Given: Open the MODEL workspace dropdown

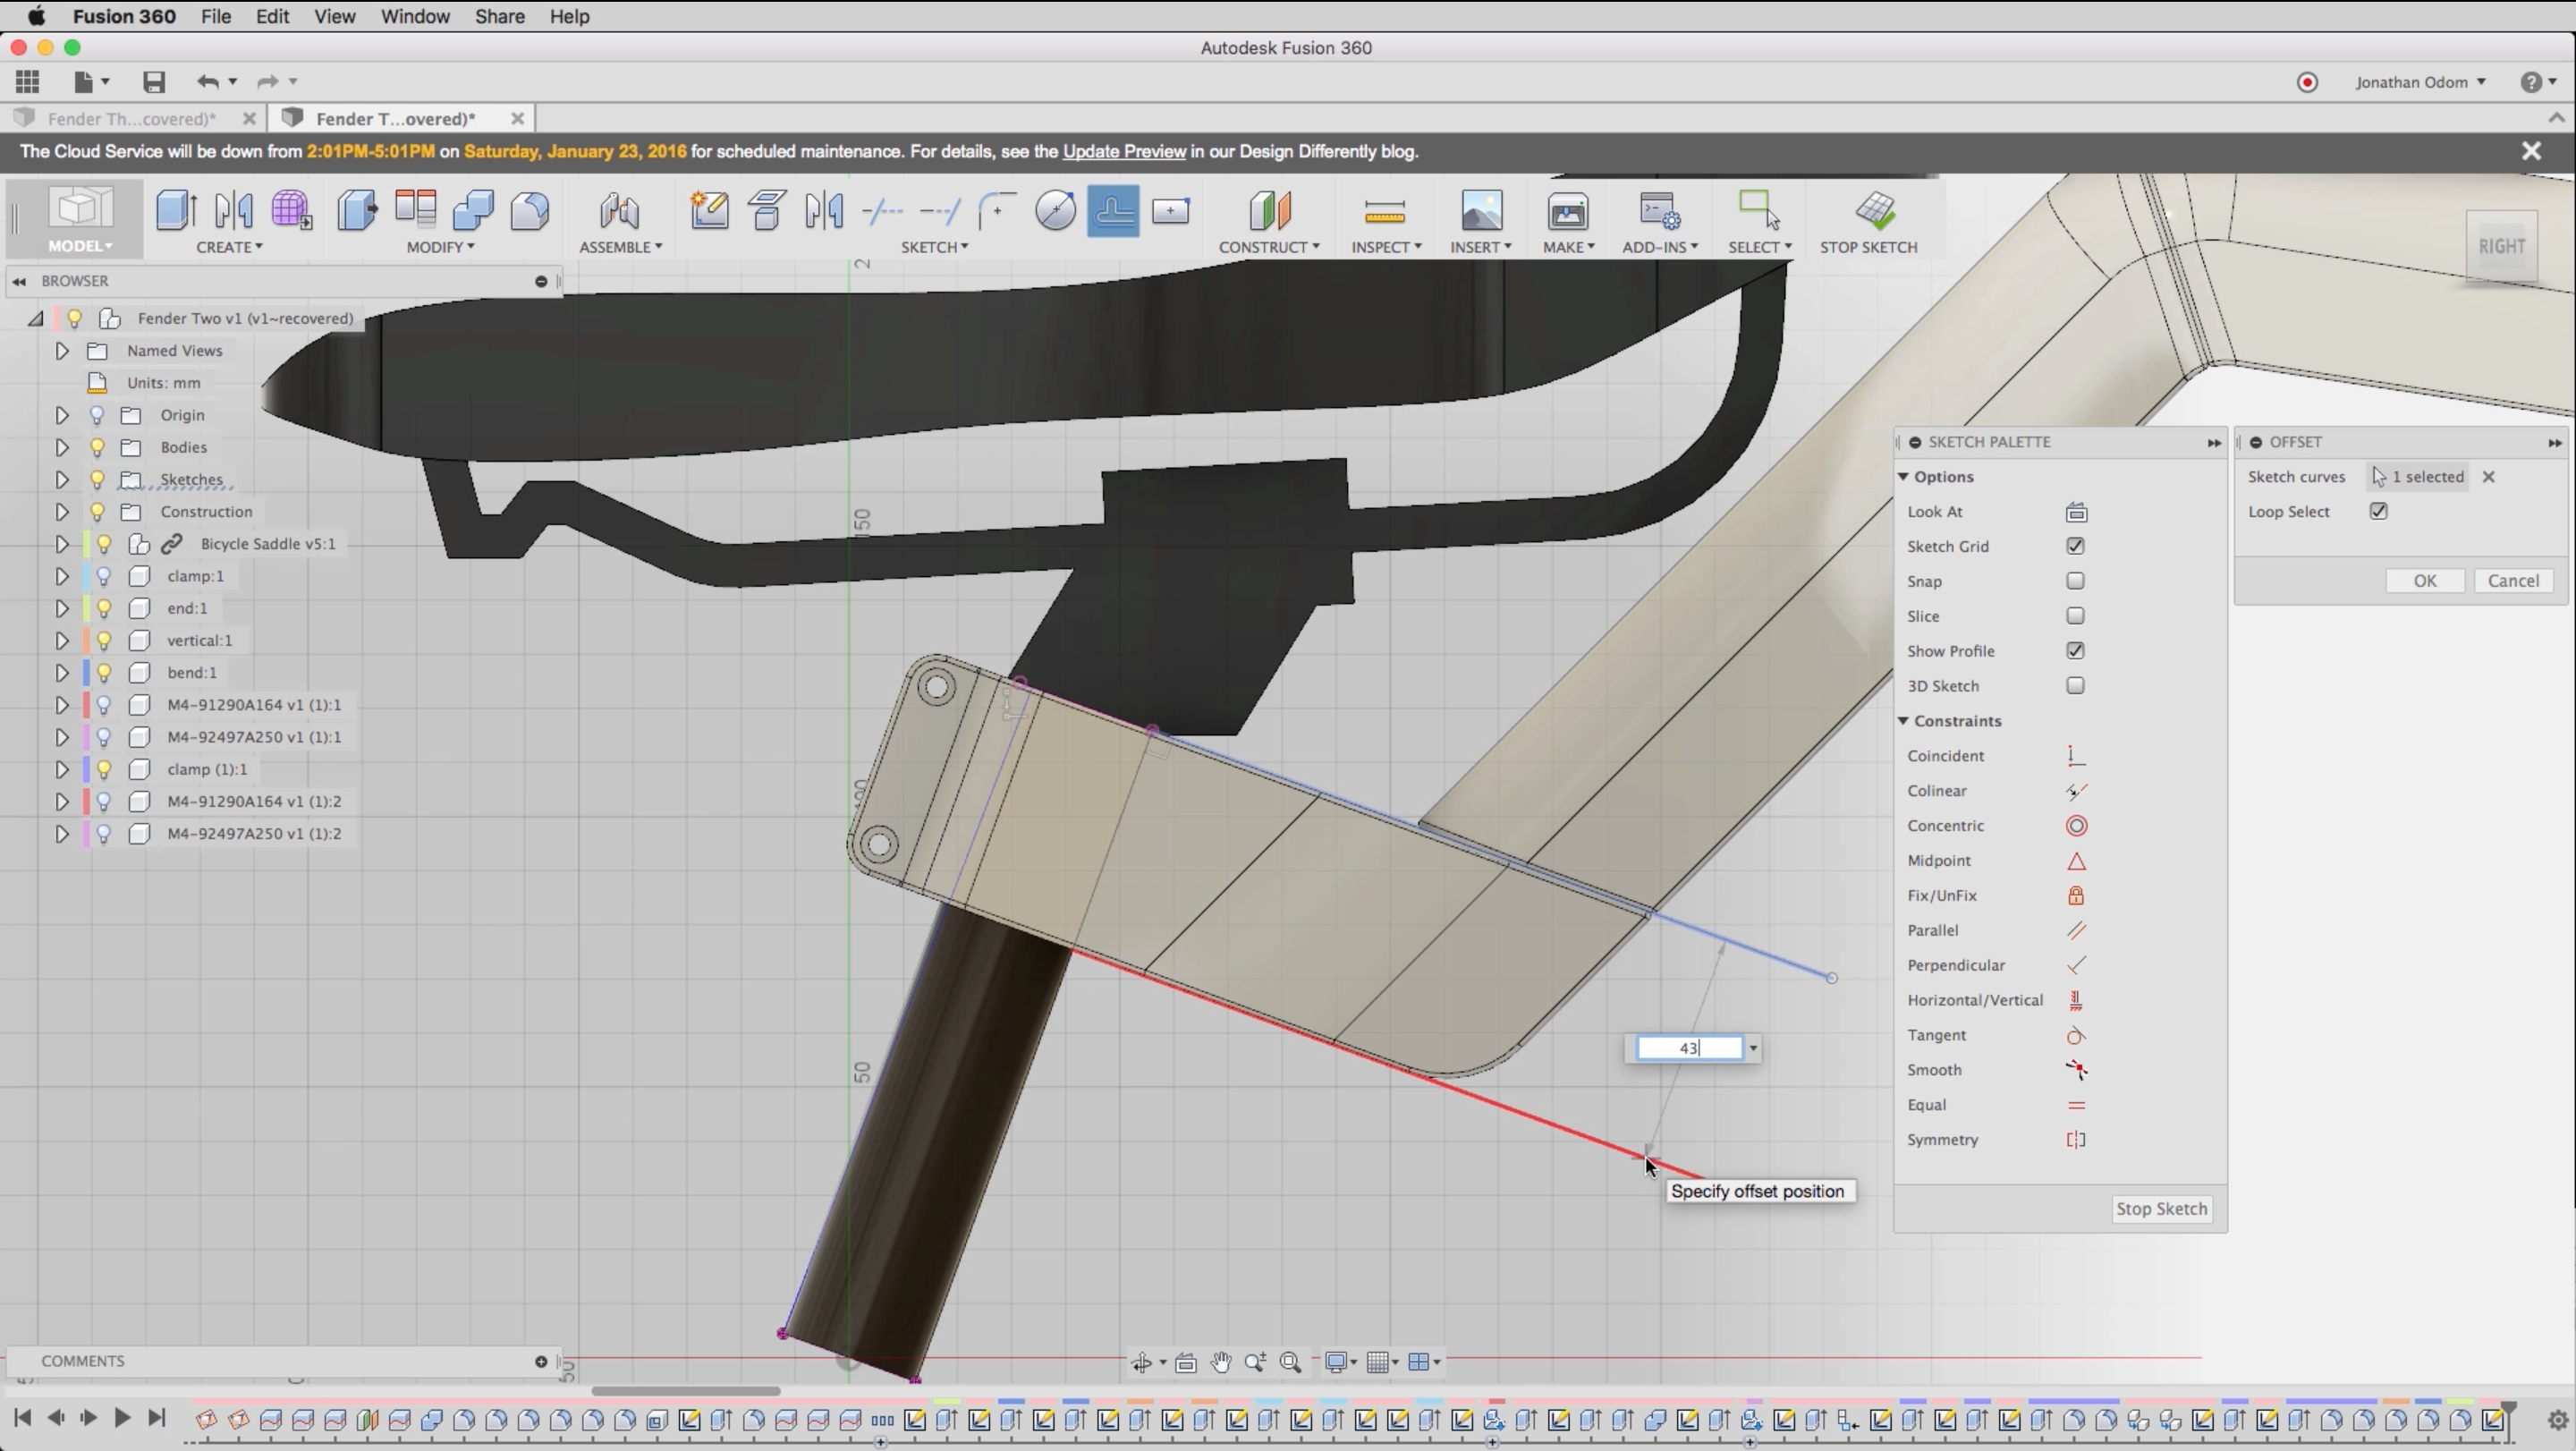Looking at the screenshot, I should 80,246.
